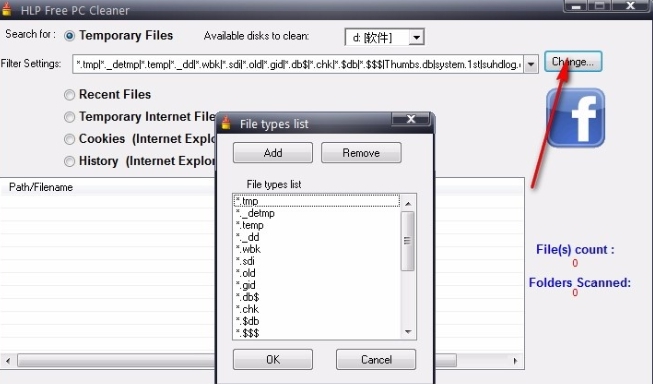
Task: Select the *._detmp list entry
Action: pyautogui.click(x=317, y=213)
